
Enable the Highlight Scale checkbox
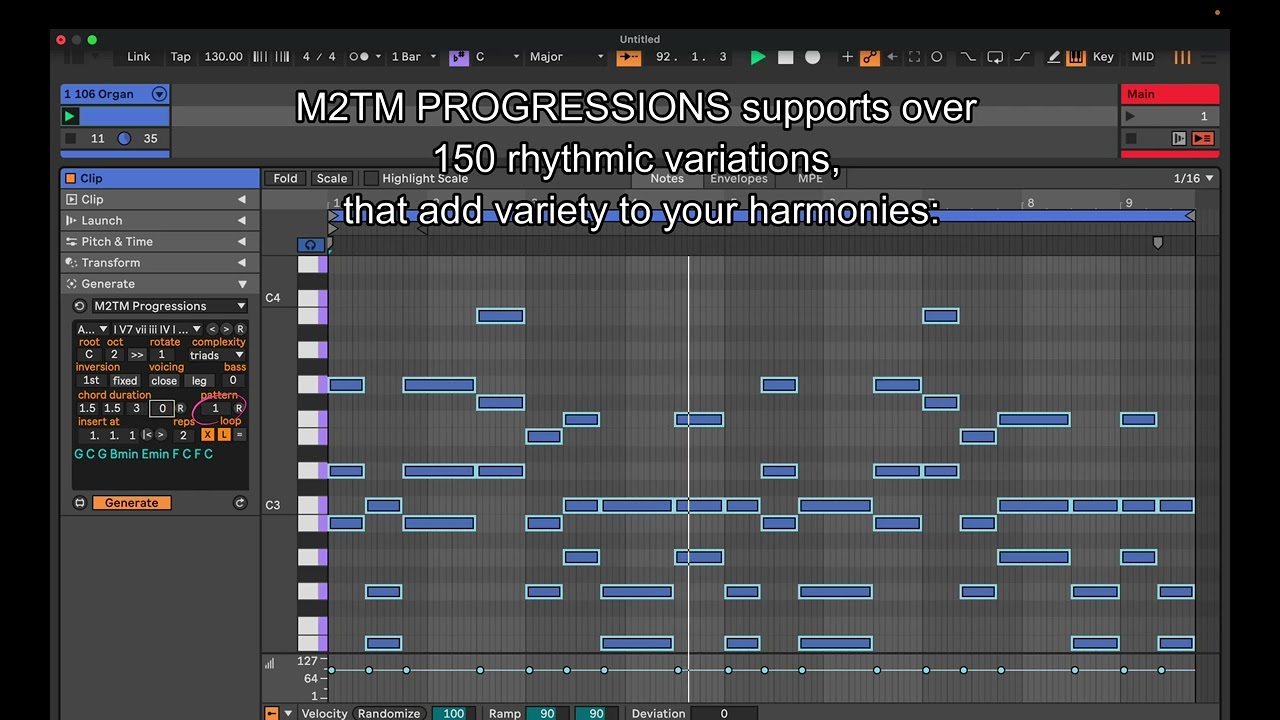click(371, 178)
